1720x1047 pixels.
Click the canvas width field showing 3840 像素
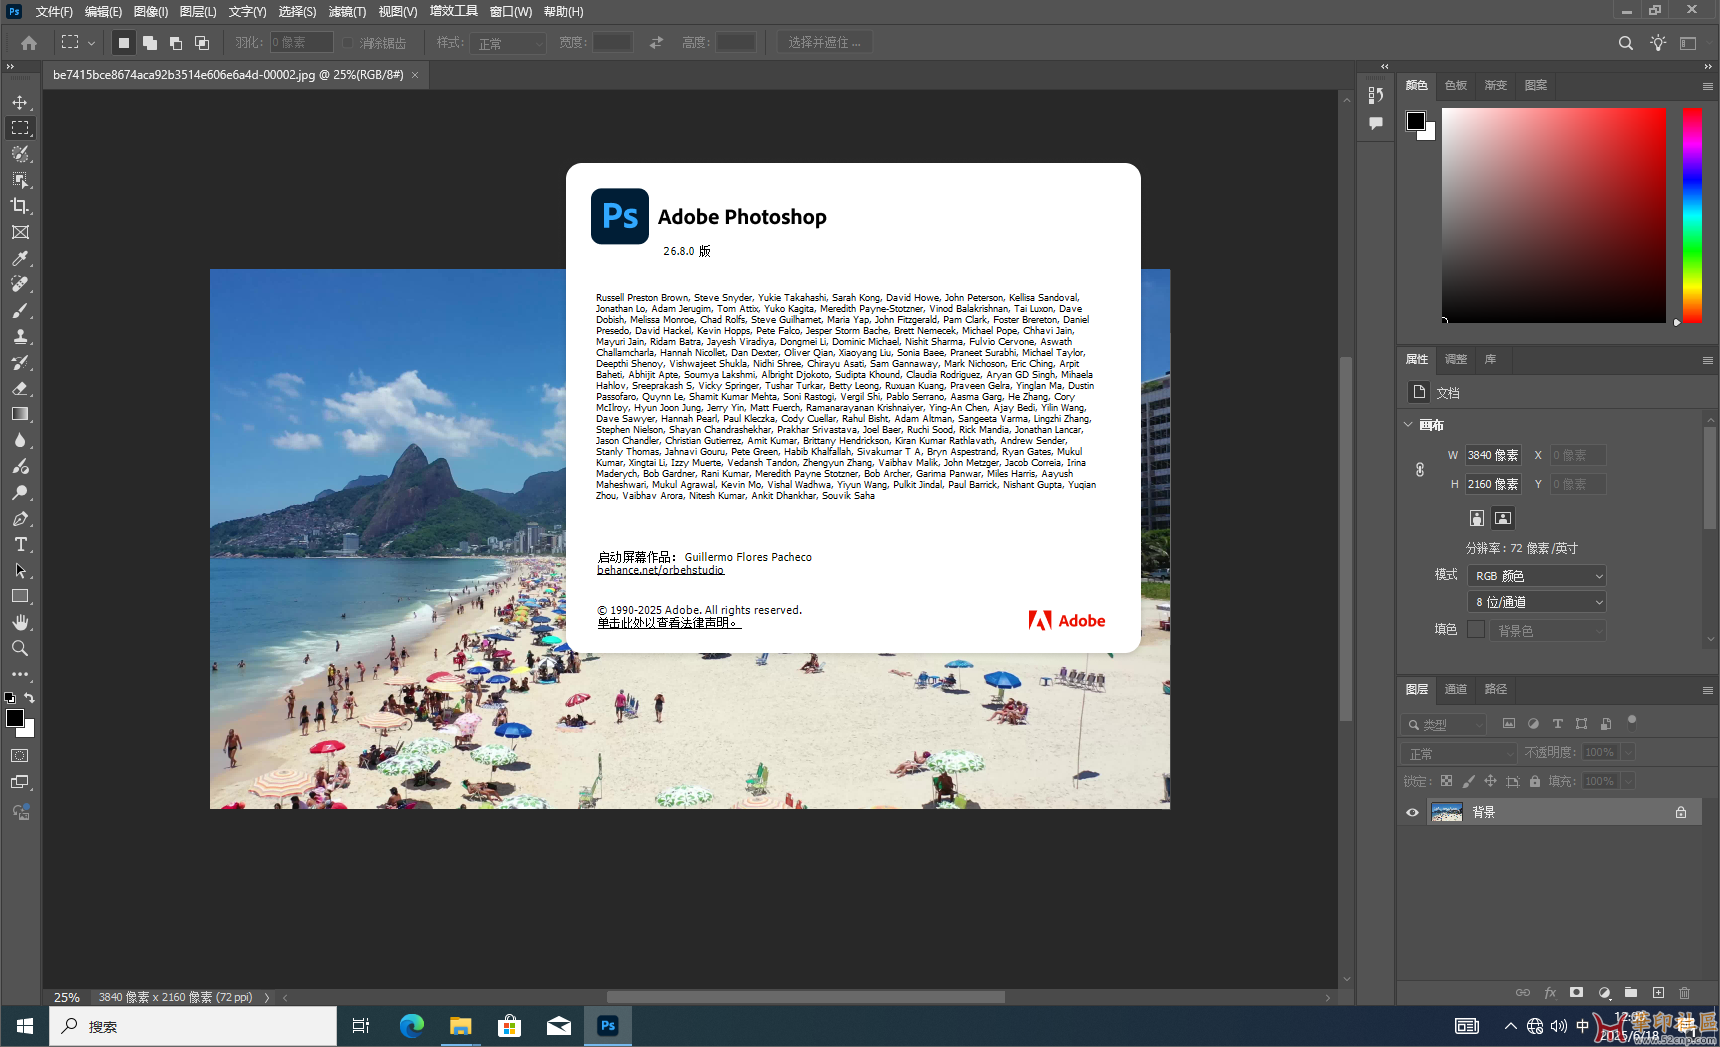pyautogui.click(x=1492, y=455)
